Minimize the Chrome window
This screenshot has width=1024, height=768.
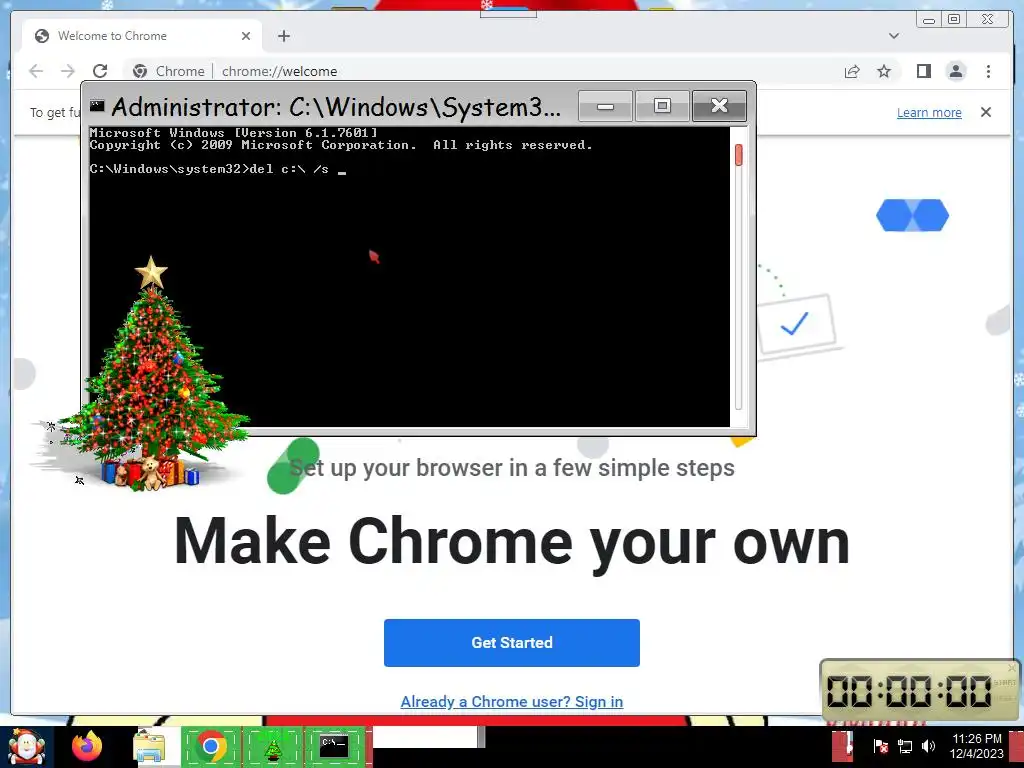coord(929,20)
